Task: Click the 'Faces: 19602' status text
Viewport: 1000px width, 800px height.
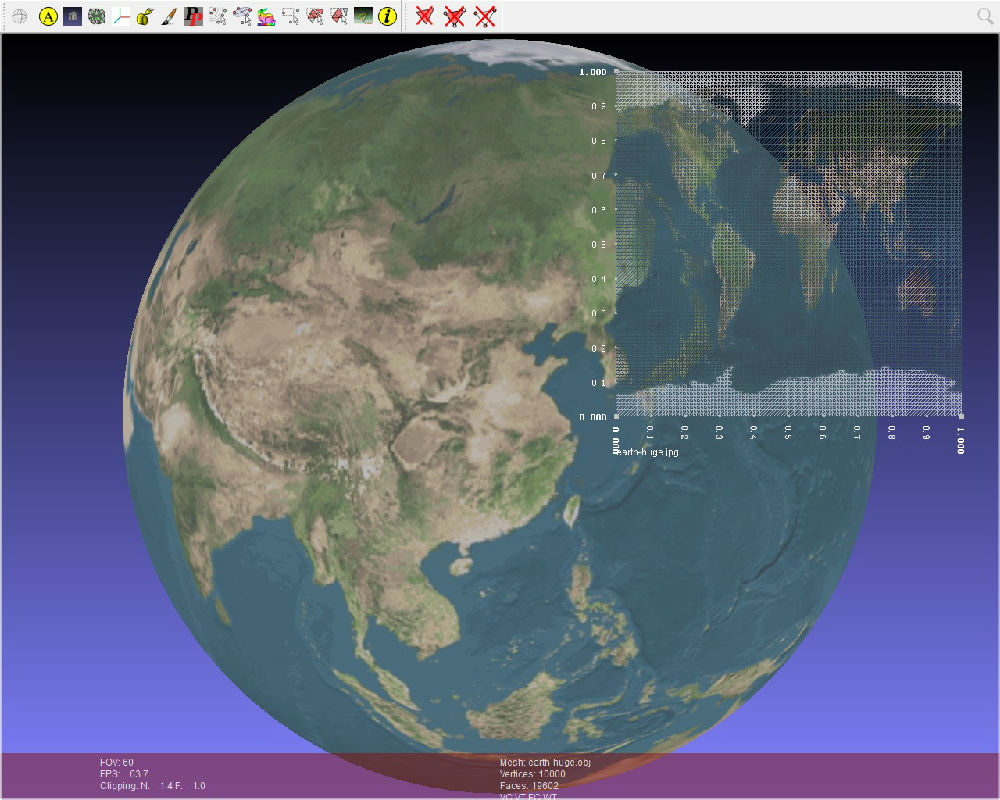Action: 529,785
